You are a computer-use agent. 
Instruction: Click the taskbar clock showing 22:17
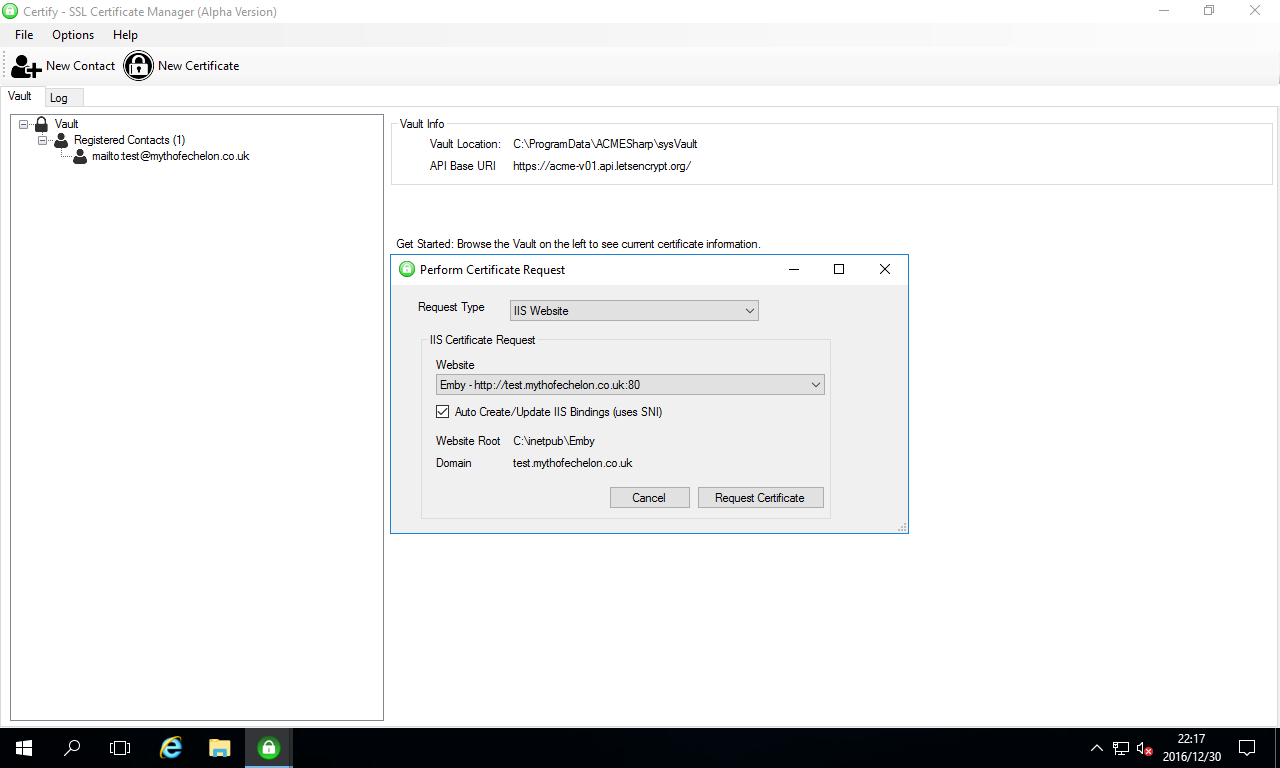point(1191,747)
